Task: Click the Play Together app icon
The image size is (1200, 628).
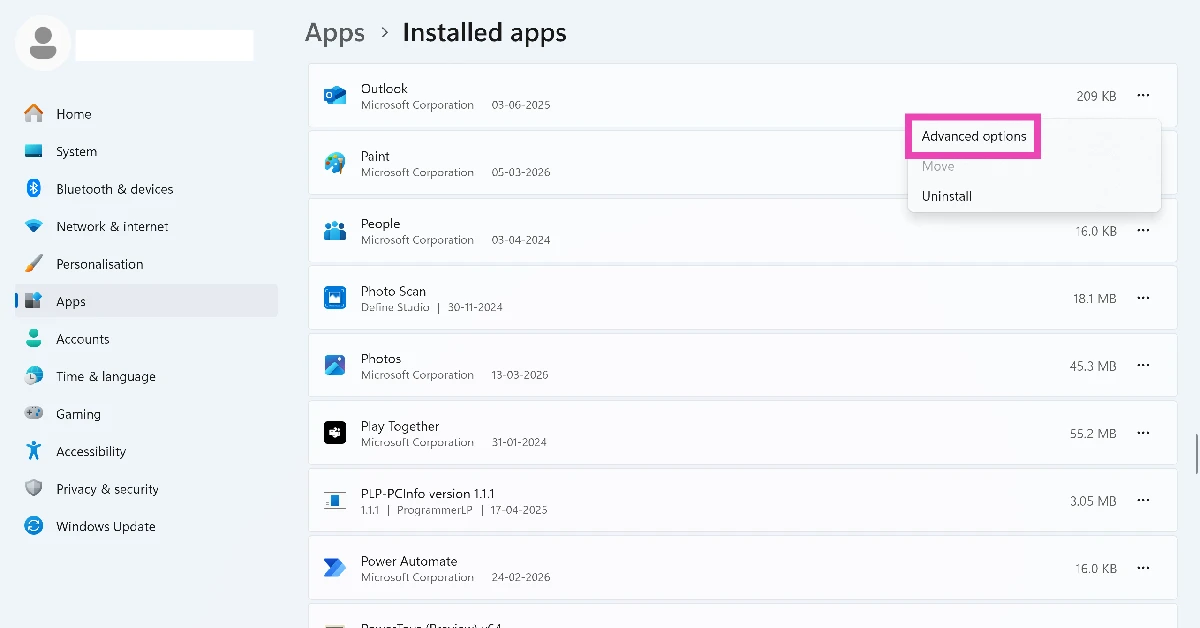Action: (335, 433)
